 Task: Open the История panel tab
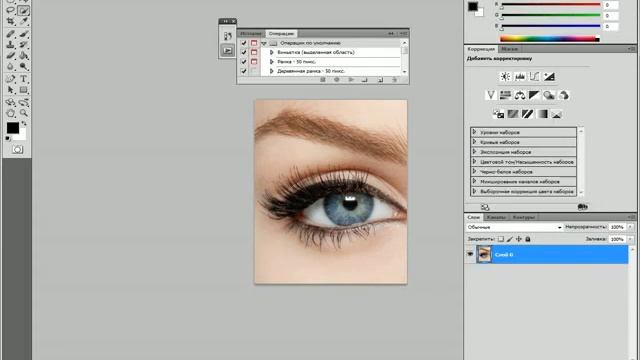click(x=251, y=33)
